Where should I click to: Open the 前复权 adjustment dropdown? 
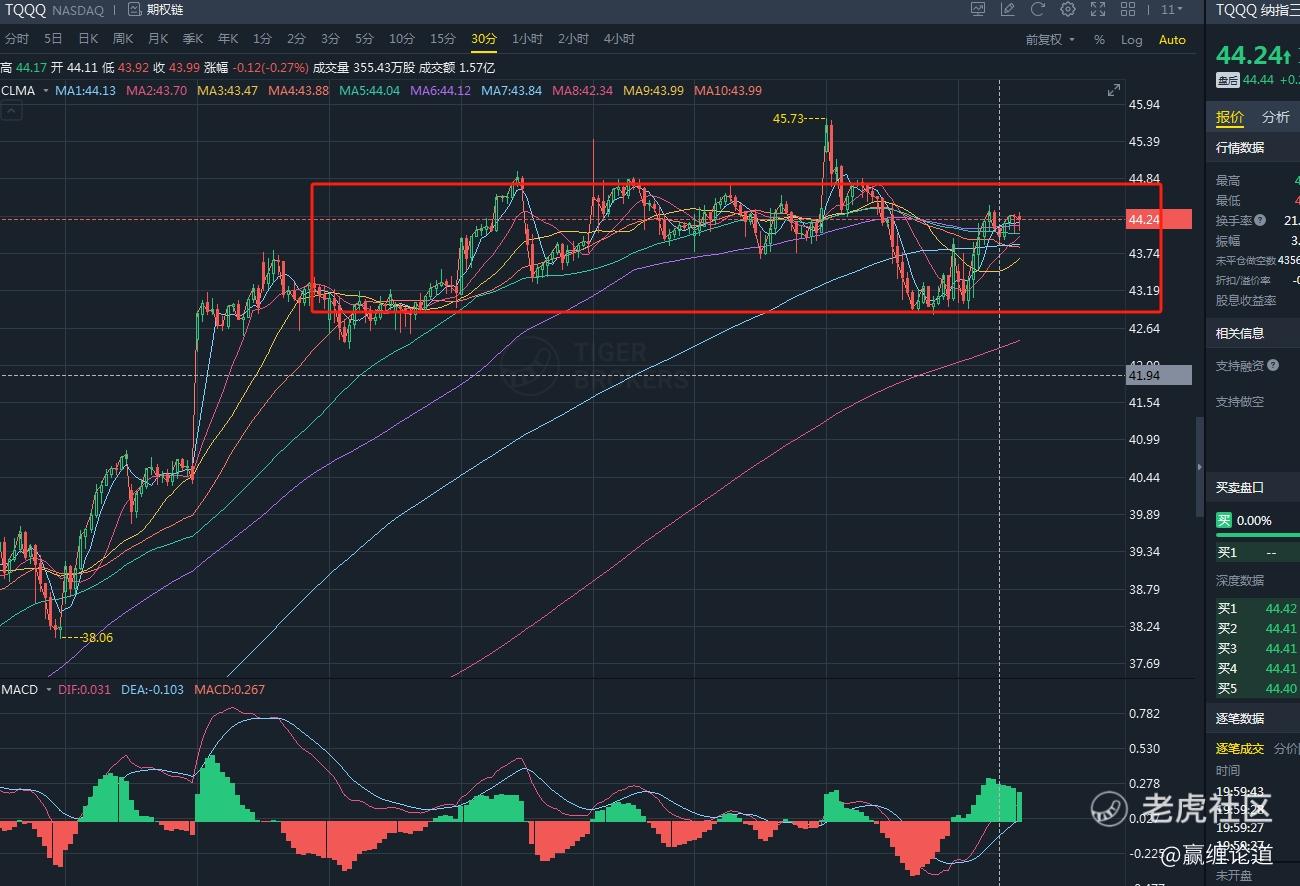[x=1050, y=40]
